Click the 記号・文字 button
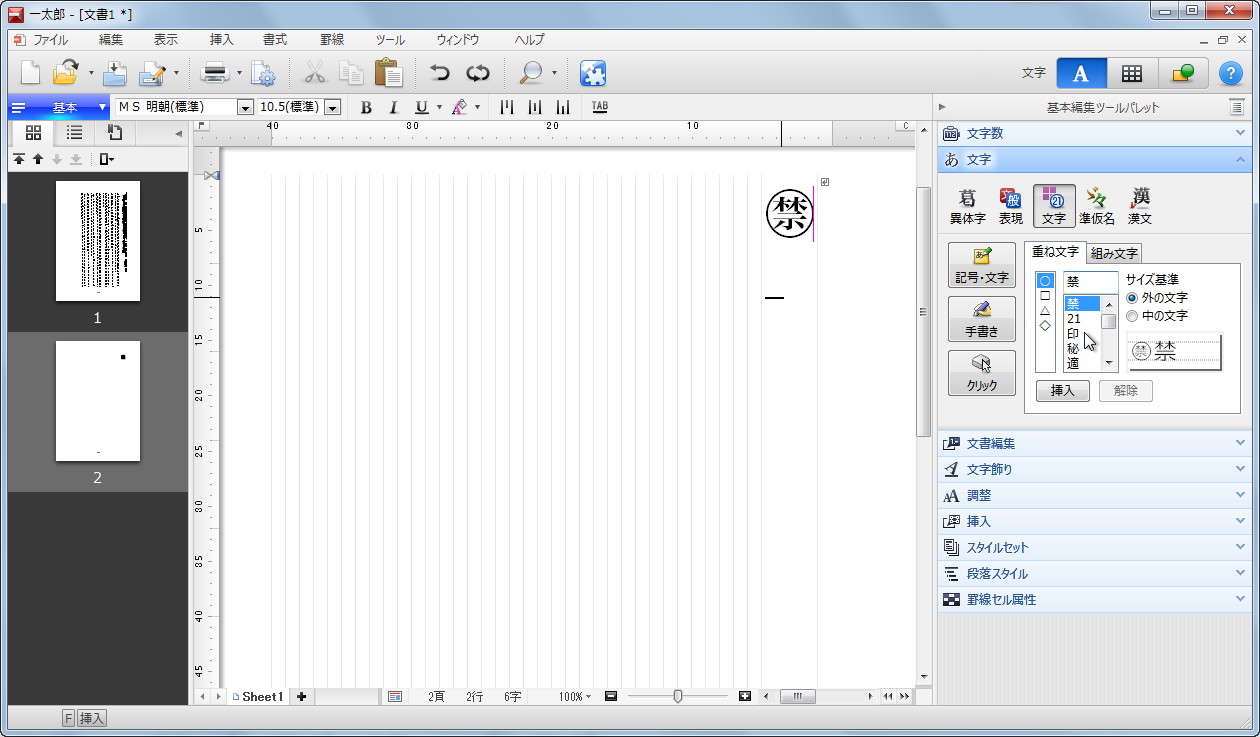Screen dimensions: 1260x737 (982, 266)
